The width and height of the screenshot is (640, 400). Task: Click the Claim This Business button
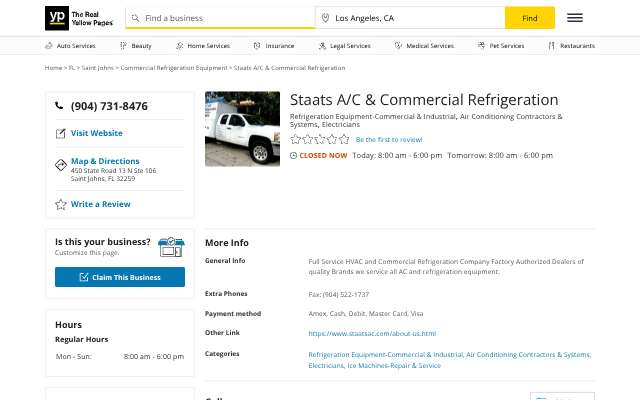(x=120, y=277)
